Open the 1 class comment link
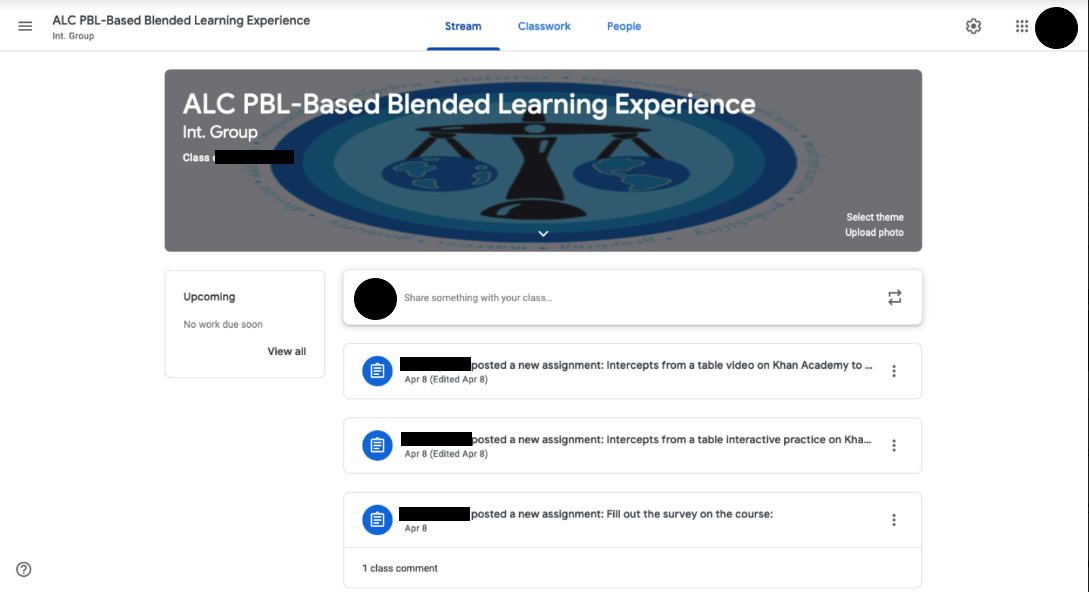The height and width of the screenshot is (592, 1089). pos(400,568)
